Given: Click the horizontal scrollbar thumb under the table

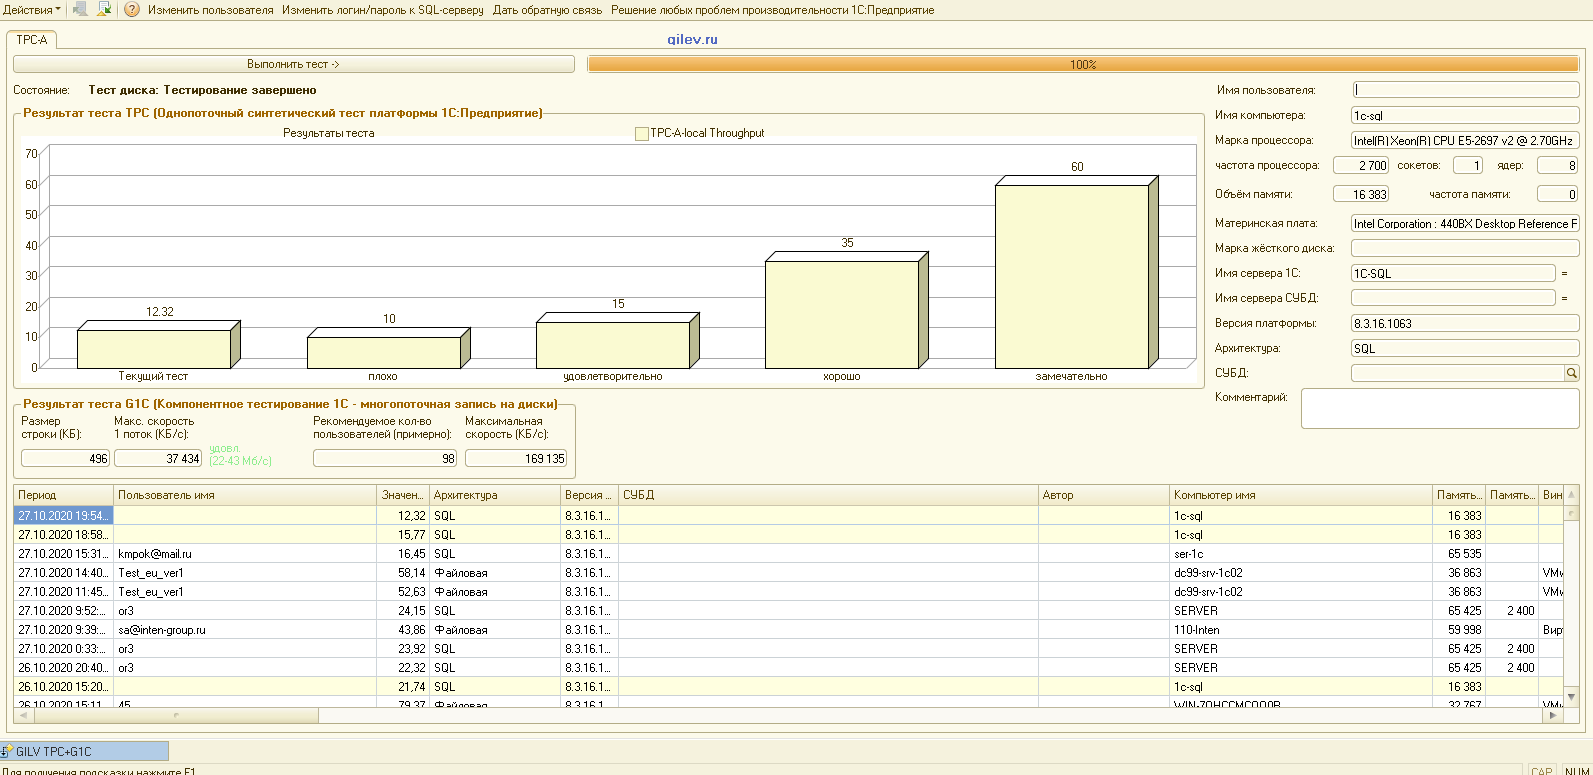Looking at the screenshot, I should click(174, 715).
